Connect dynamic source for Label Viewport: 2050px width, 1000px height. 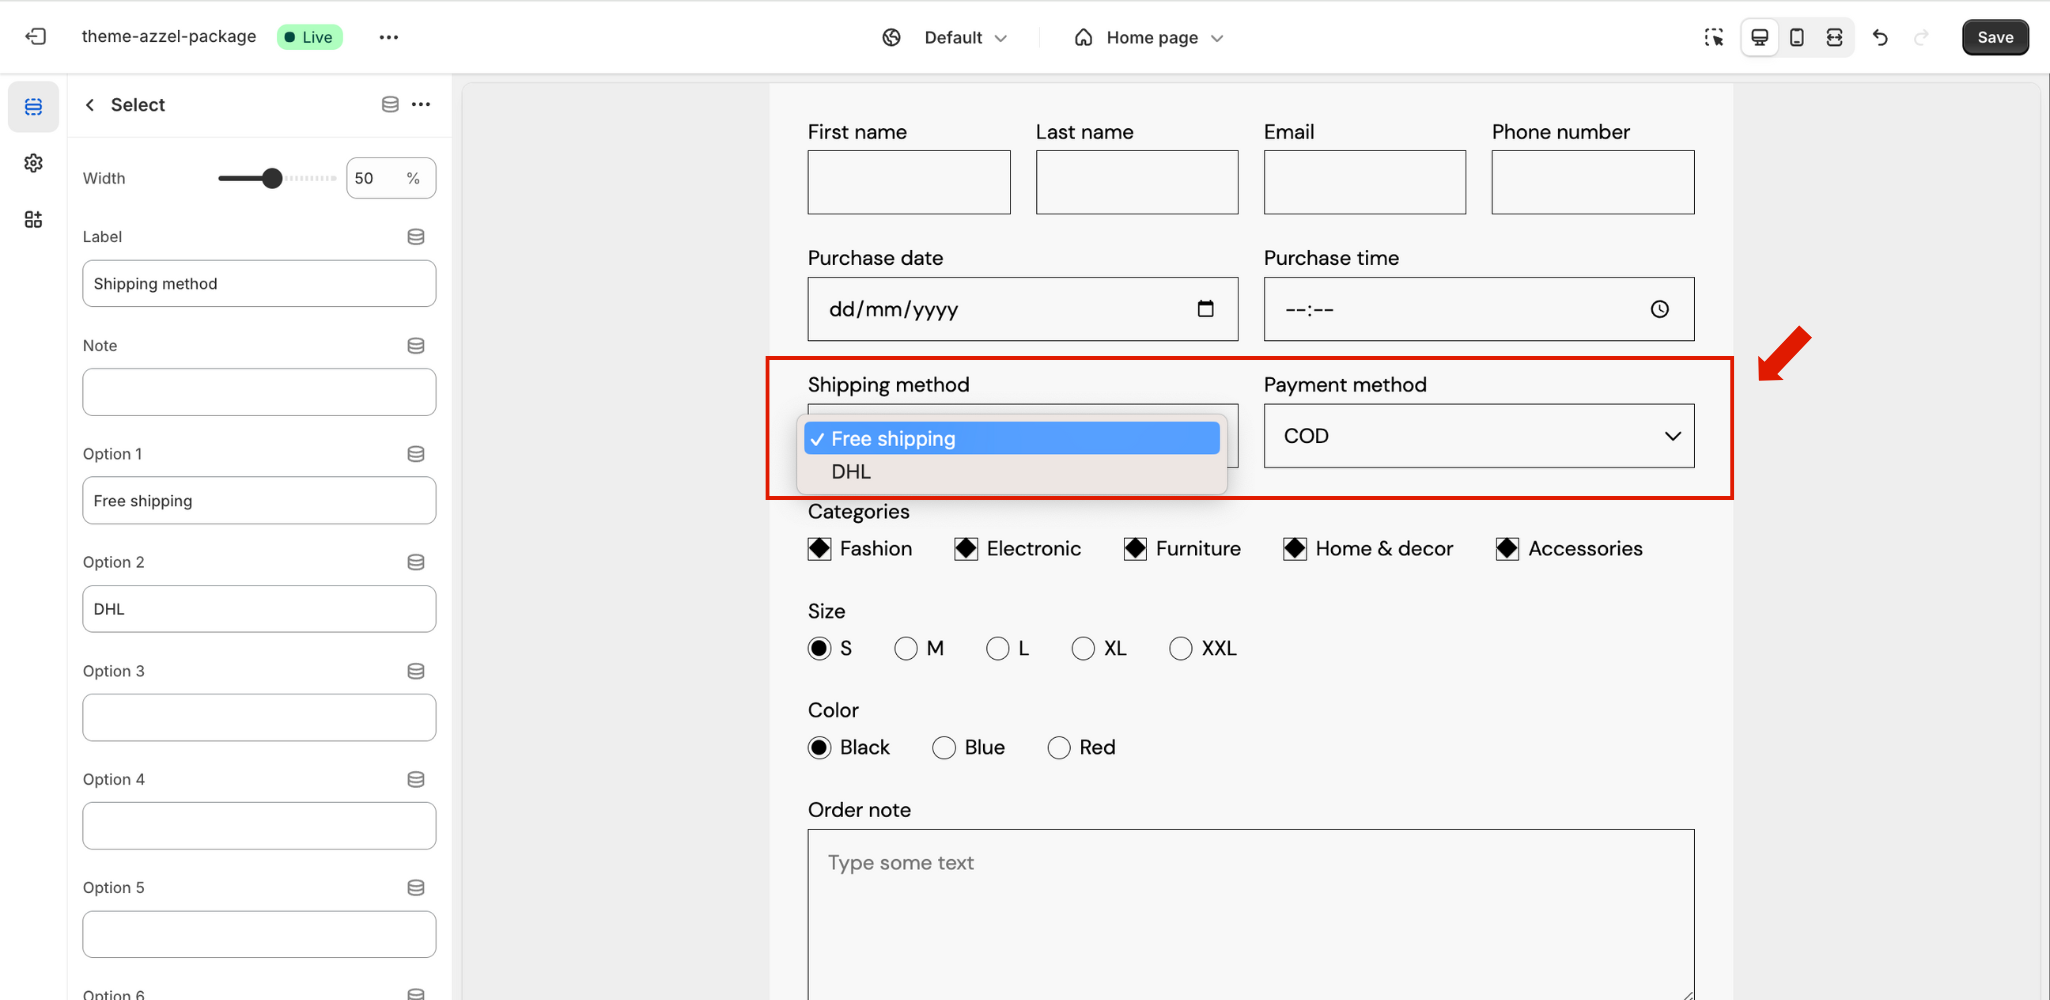416,237
